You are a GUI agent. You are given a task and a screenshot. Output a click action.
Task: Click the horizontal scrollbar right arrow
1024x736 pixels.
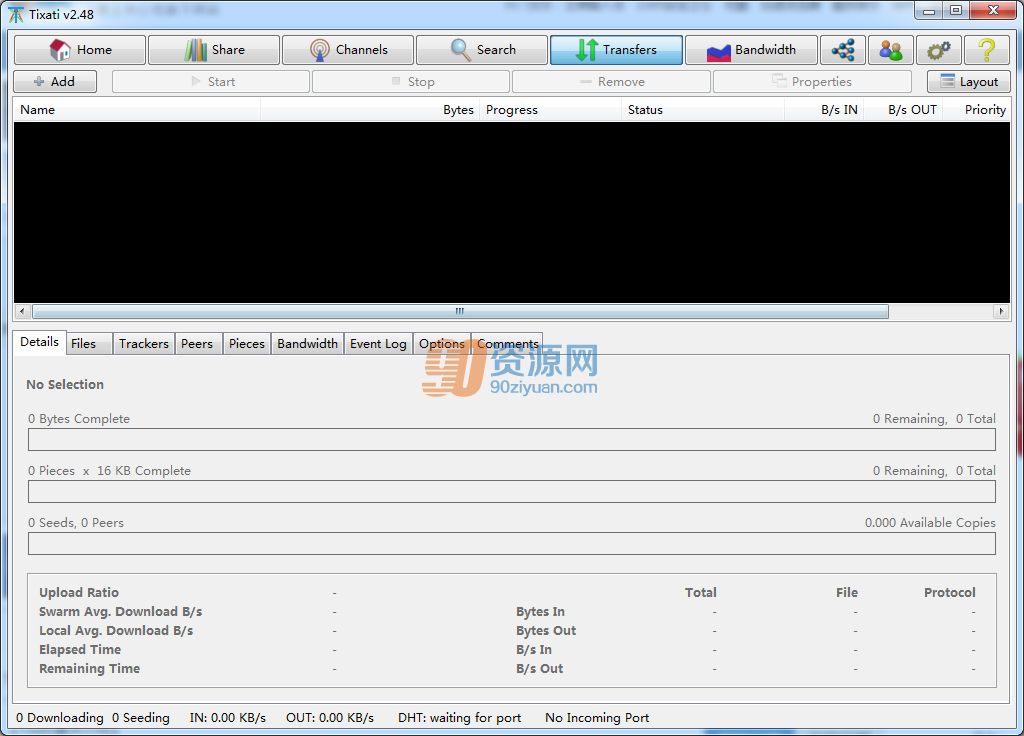1001,312
